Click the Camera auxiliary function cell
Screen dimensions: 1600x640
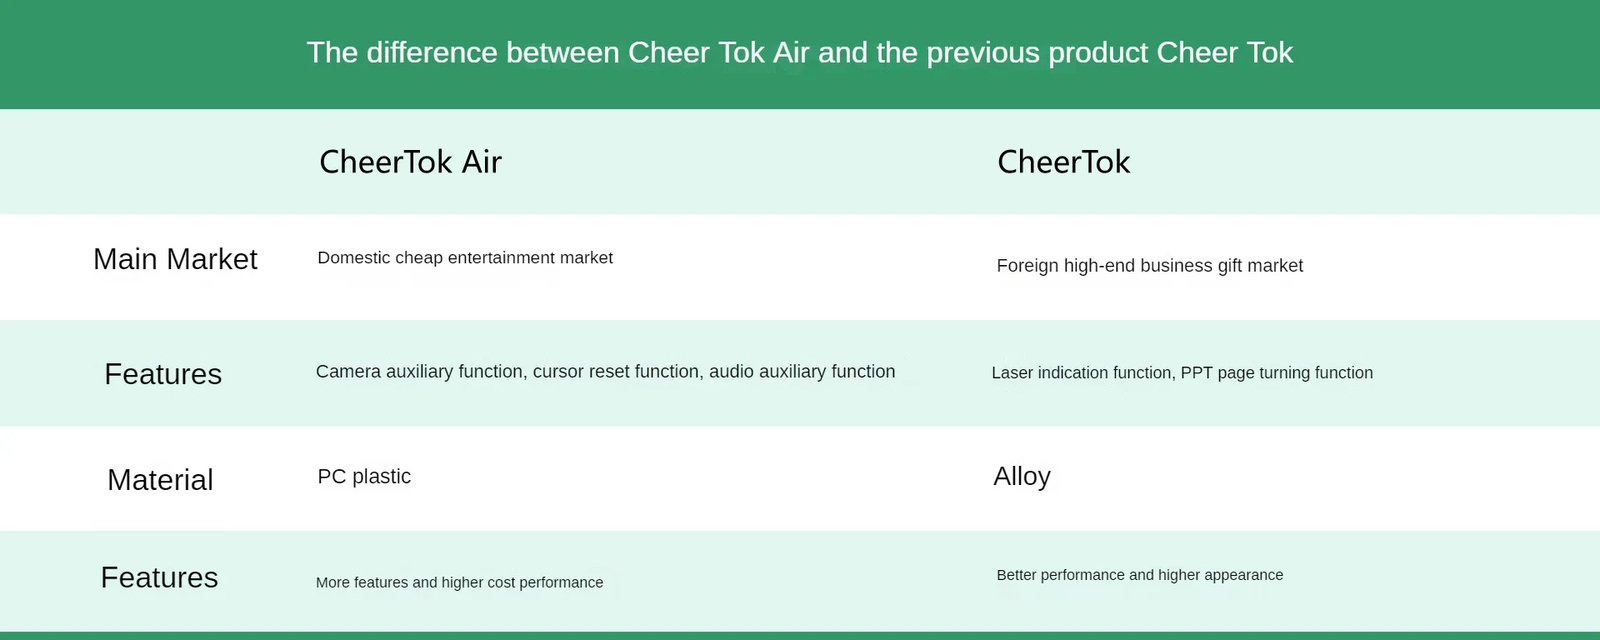pyautogui.click(x=605, y=372)
